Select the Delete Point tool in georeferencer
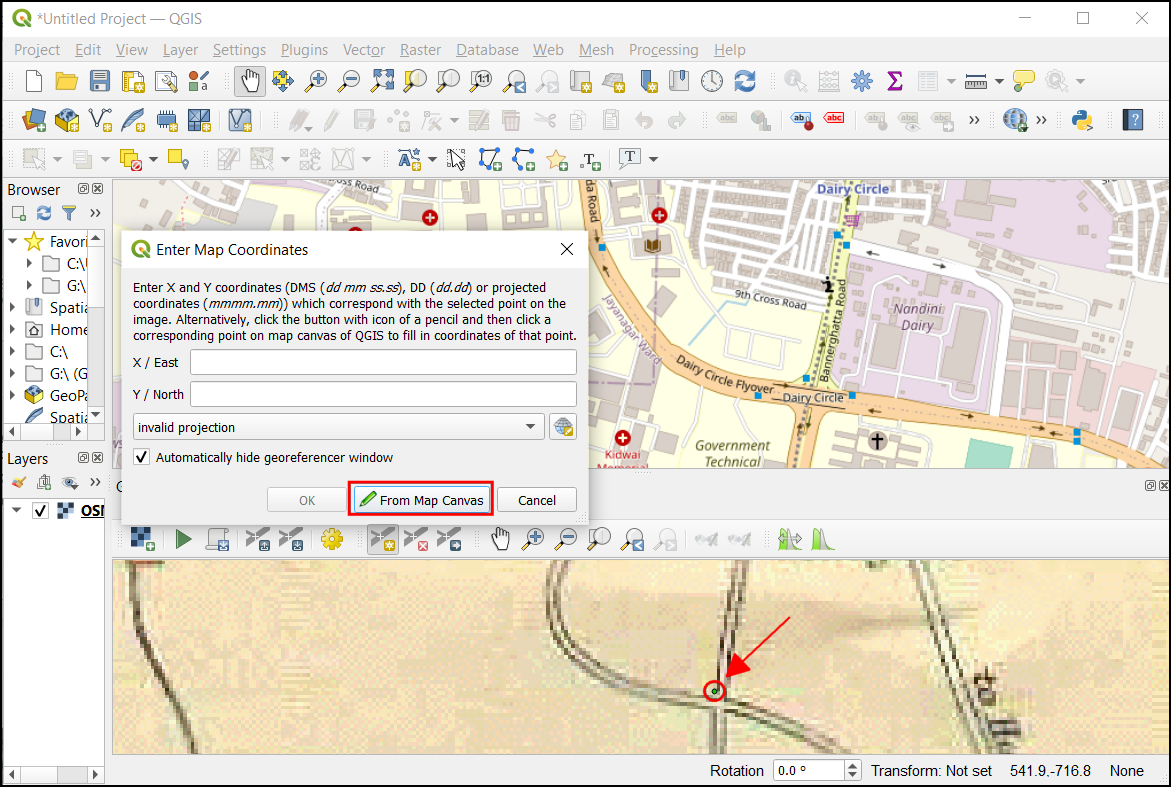The width and height of the screenshot is (1171, 787). tap(416, 538)
